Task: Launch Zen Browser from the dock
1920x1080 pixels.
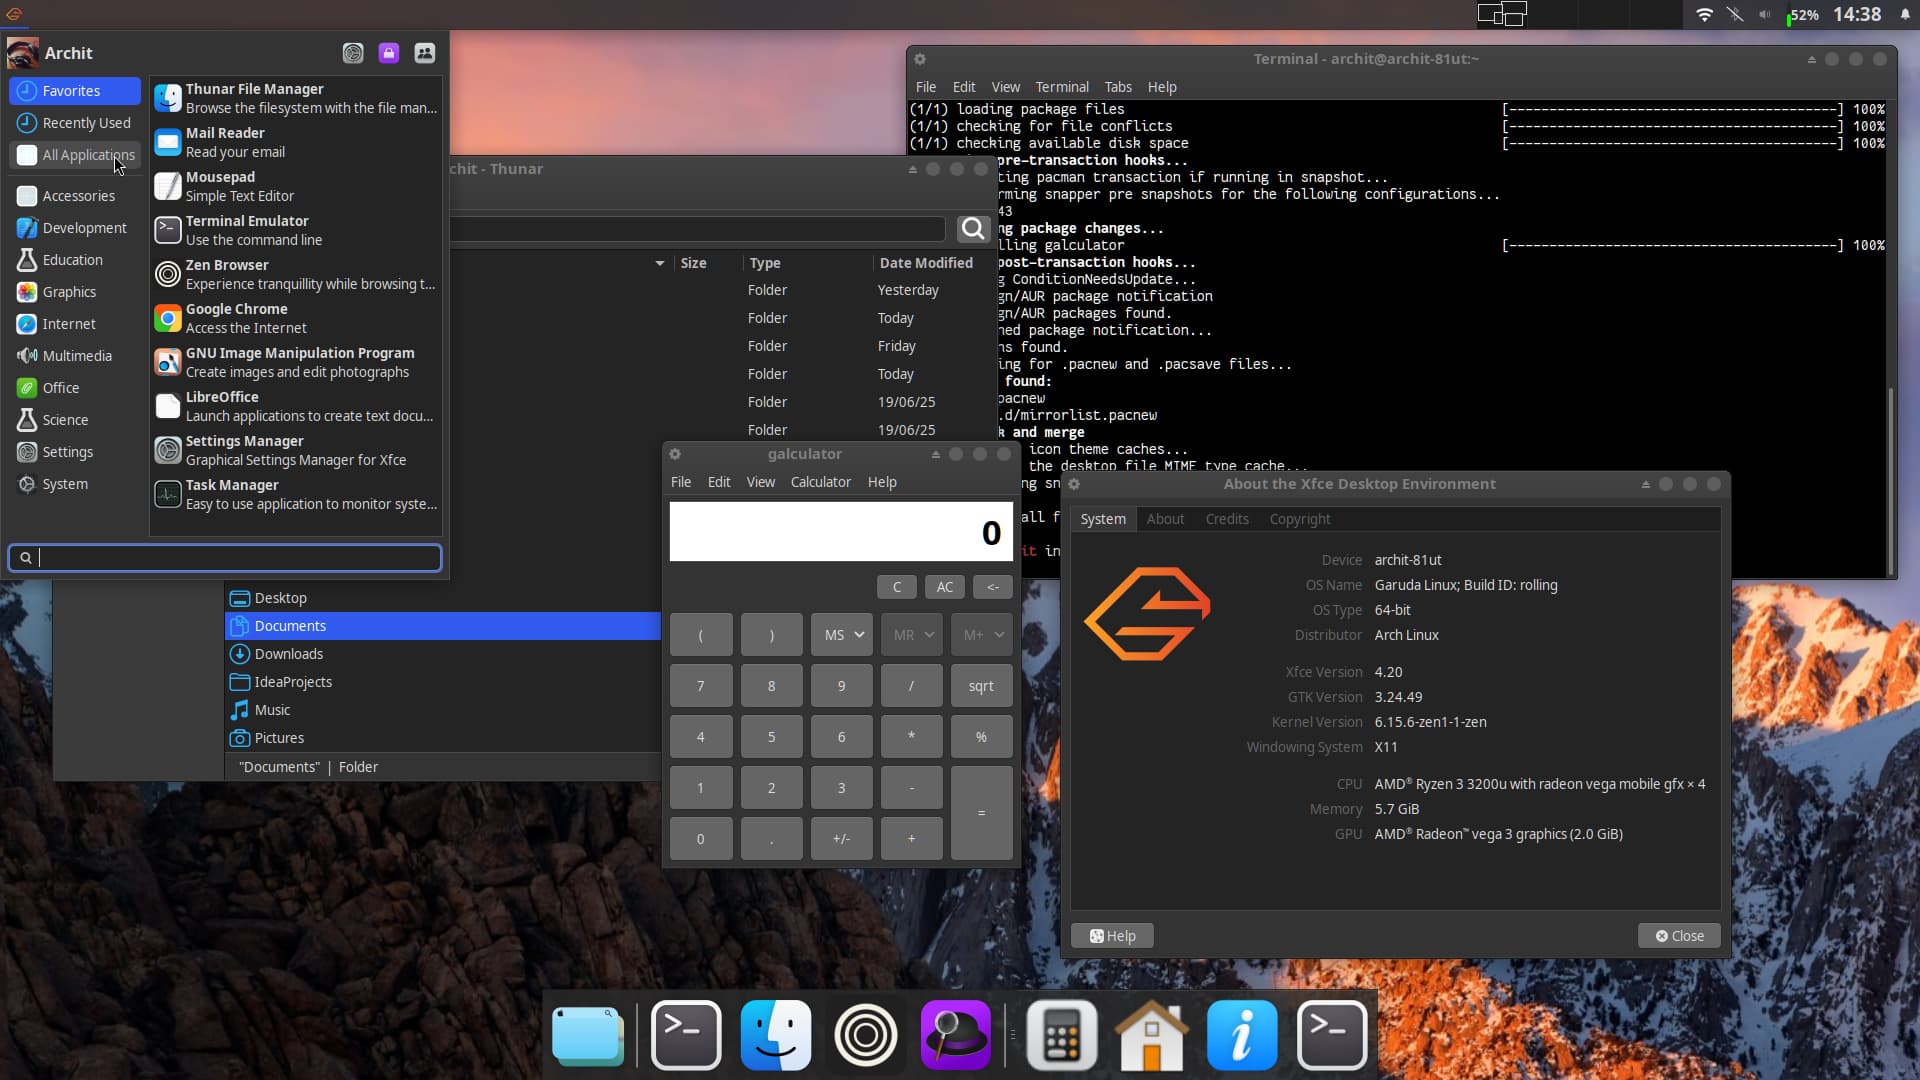Action: 865,1035
